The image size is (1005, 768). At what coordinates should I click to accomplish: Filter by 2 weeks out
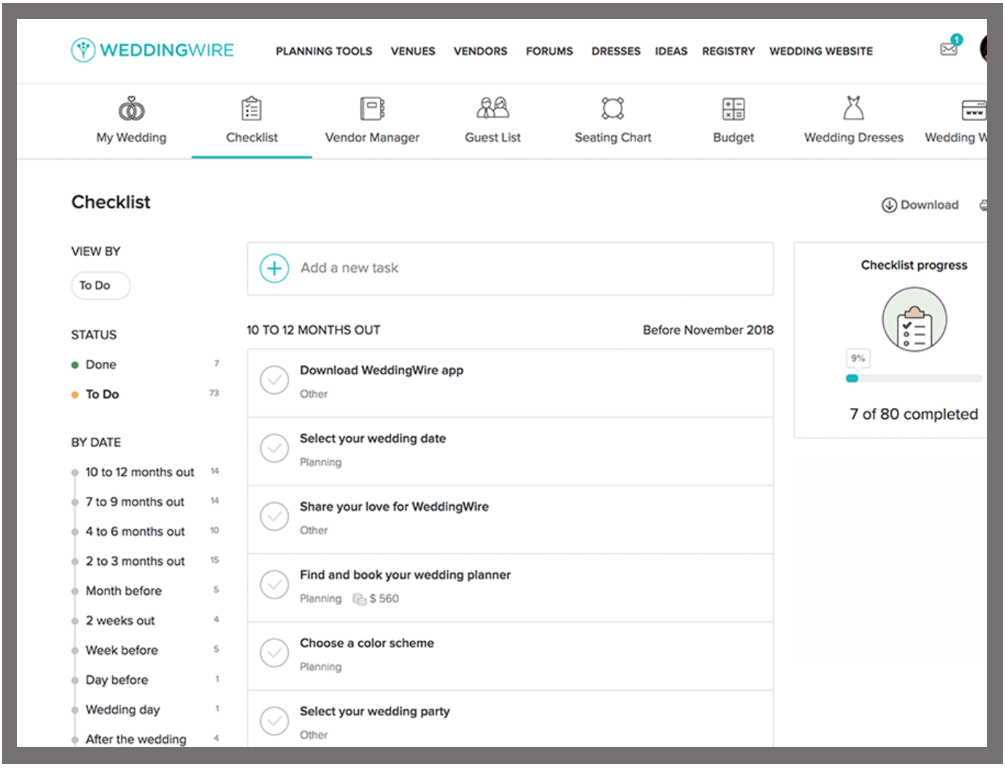(120, 621)
